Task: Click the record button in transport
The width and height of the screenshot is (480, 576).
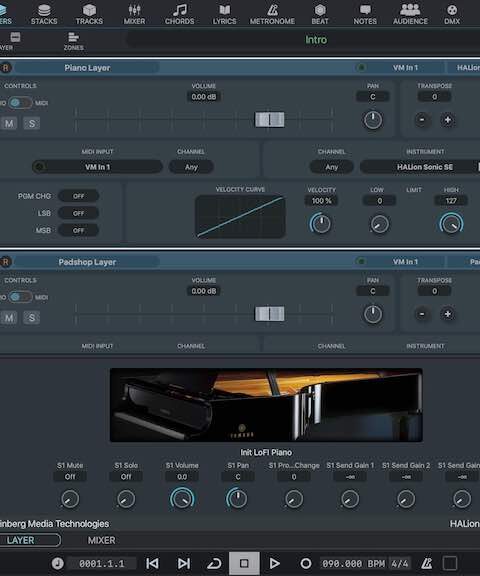Action: (x=306, y=563)
